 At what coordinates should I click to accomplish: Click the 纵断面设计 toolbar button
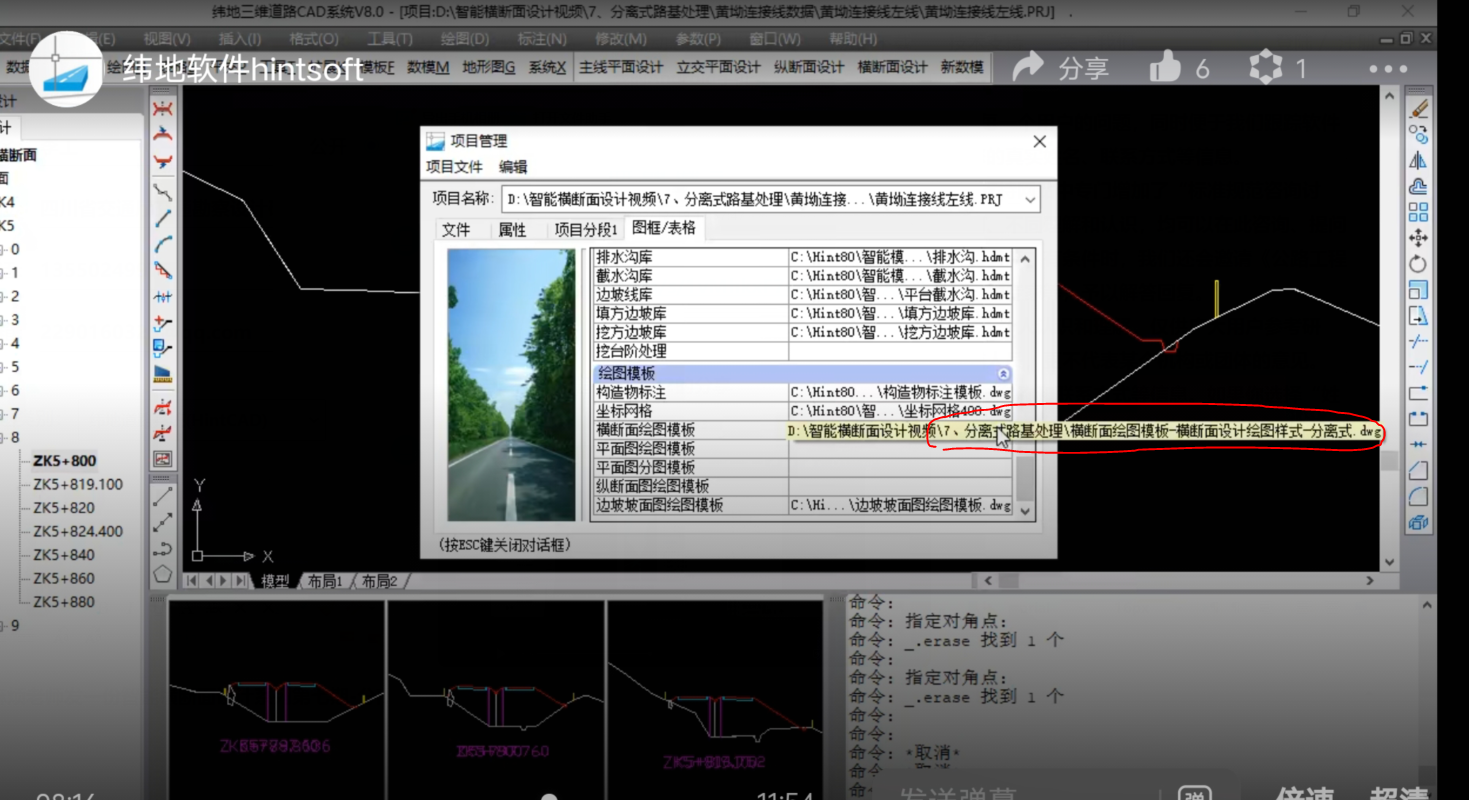(808, 68)
